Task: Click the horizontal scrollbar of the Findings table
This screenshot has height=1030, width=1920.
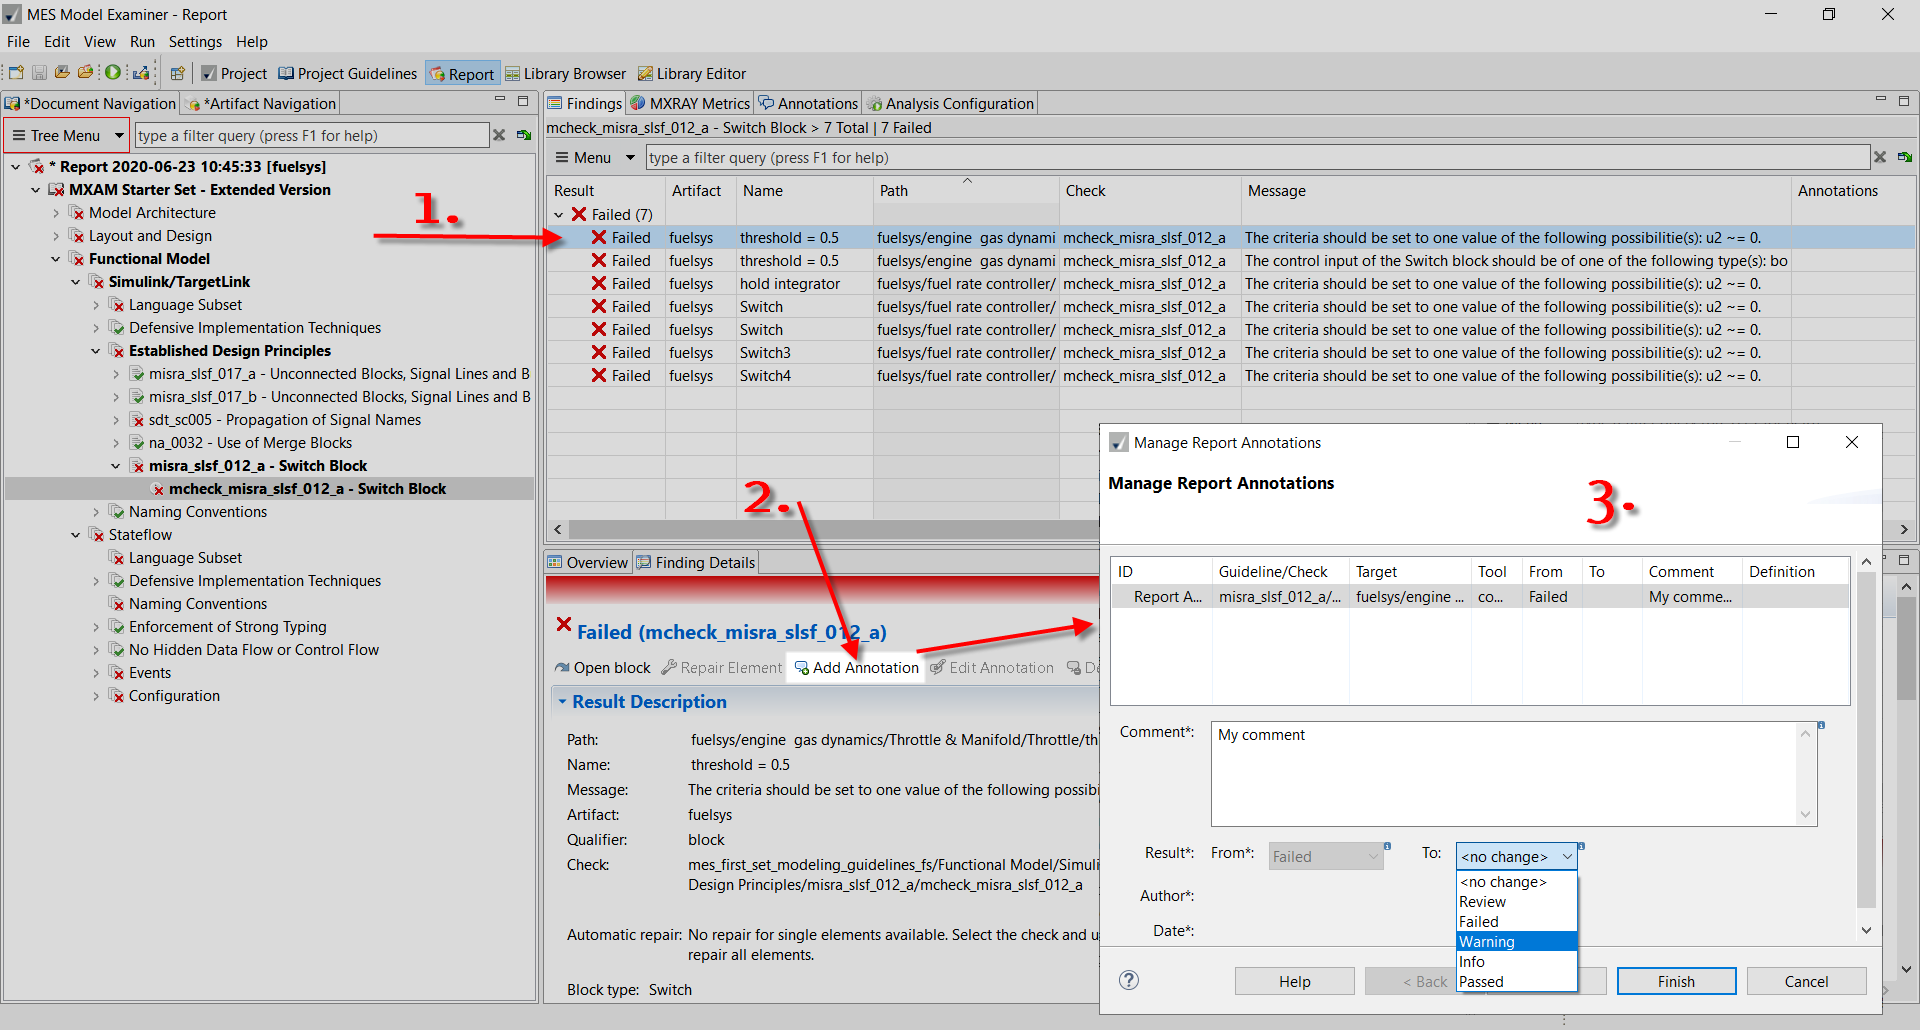Action: point(835,529)
